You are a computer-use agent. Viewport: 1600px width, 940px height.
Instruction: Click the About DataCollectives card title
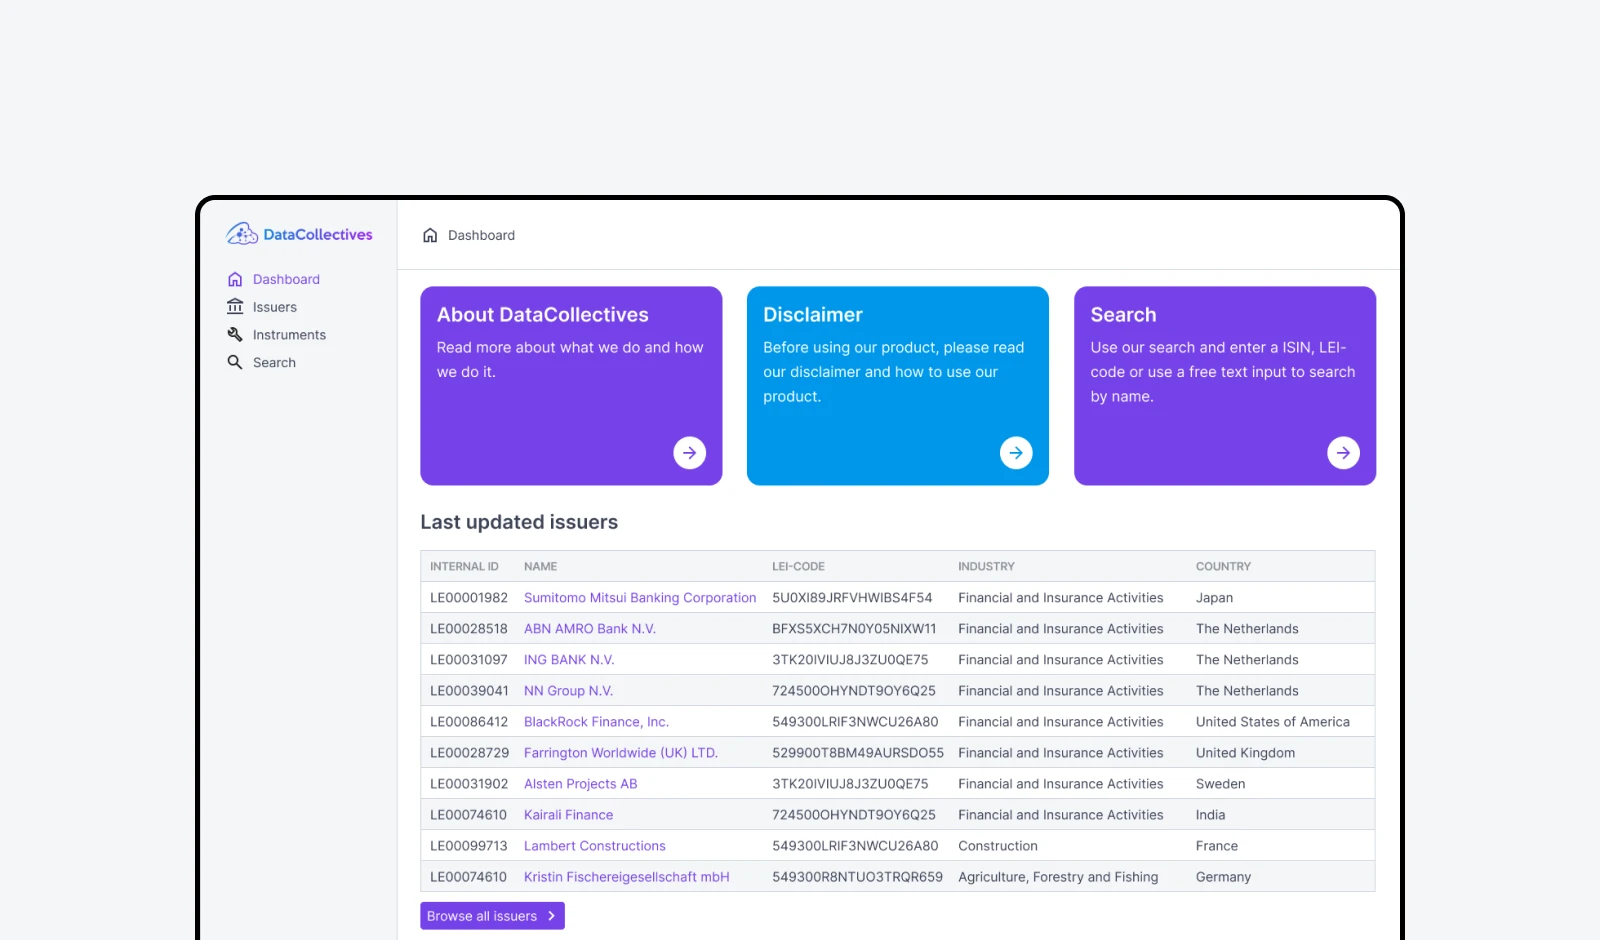(x=543, y=314)
